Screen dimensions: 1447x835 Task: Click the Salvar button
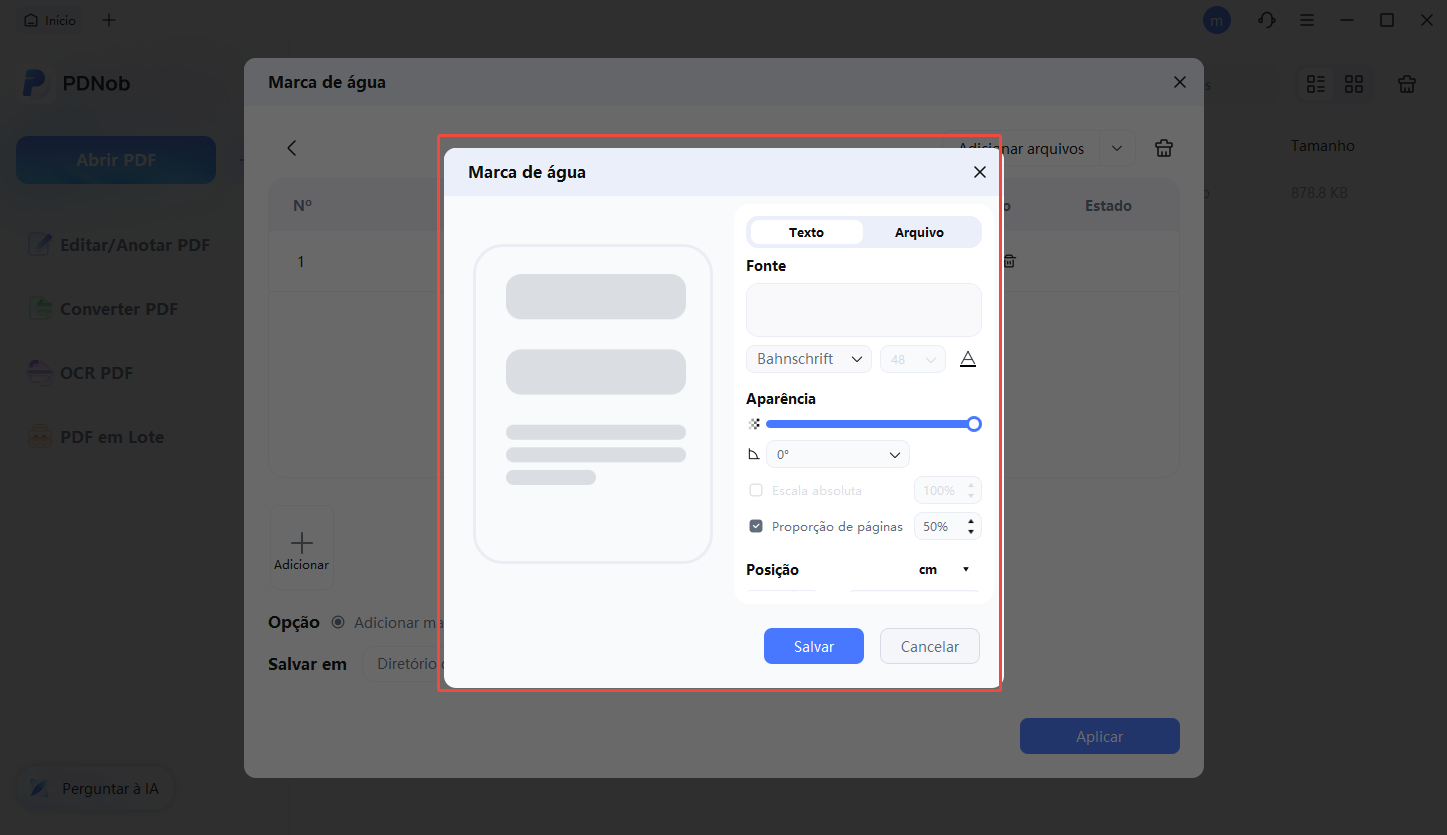click(813, 646)
